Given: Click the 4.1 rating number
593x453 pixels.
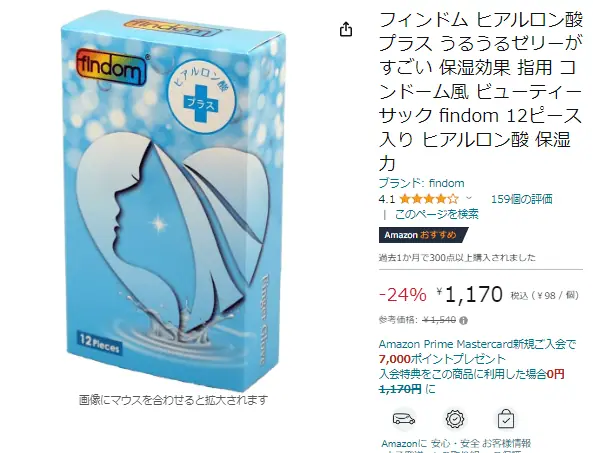Looking at the screenshot, I should tap(387, 199).
